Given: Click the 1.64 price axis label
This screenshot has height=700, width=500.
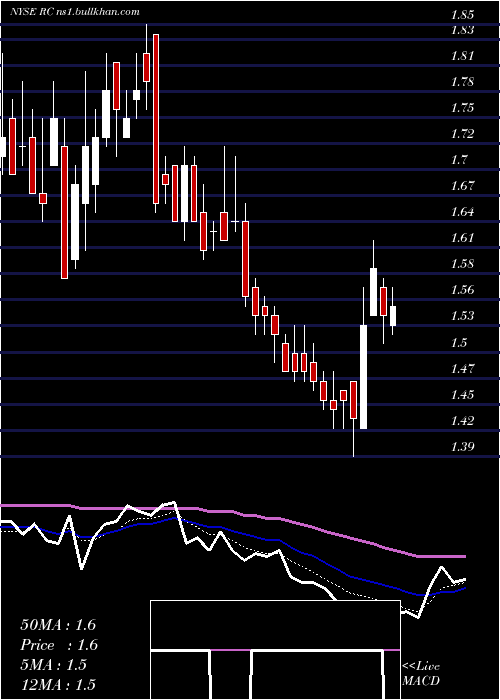Looking at the screenshot, I should tap(462, 212).
